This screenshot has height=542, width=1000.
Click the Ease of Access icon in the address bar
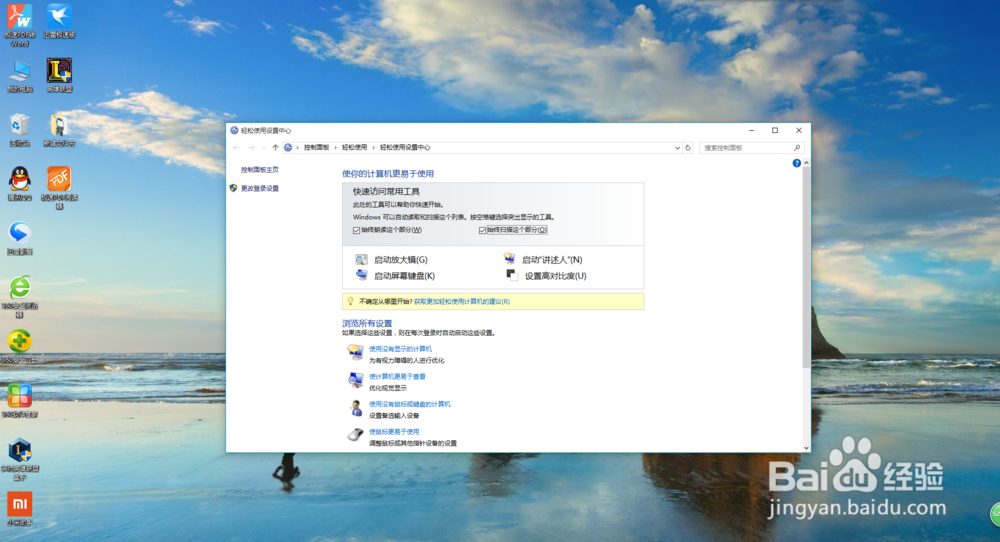[x=288, y=147]
